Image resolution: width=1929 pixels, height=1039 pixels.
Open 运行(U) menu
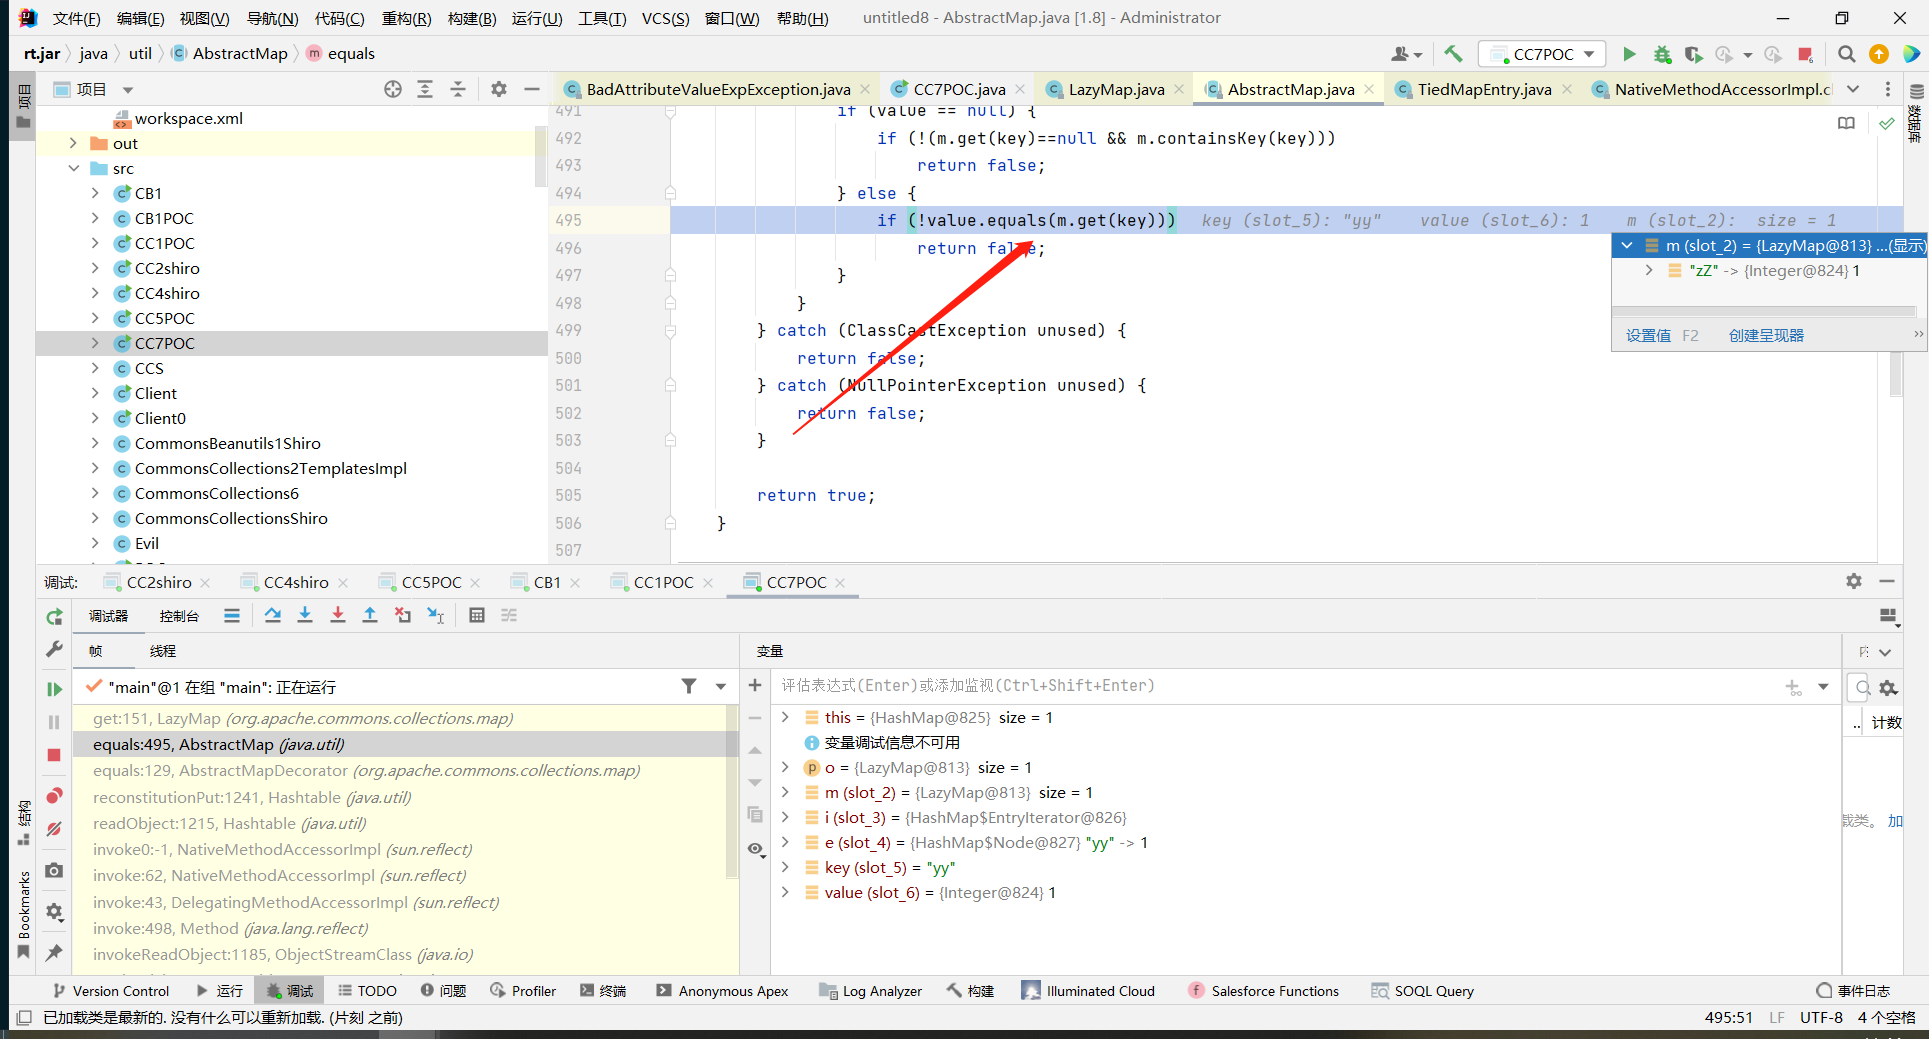[537, 18]
